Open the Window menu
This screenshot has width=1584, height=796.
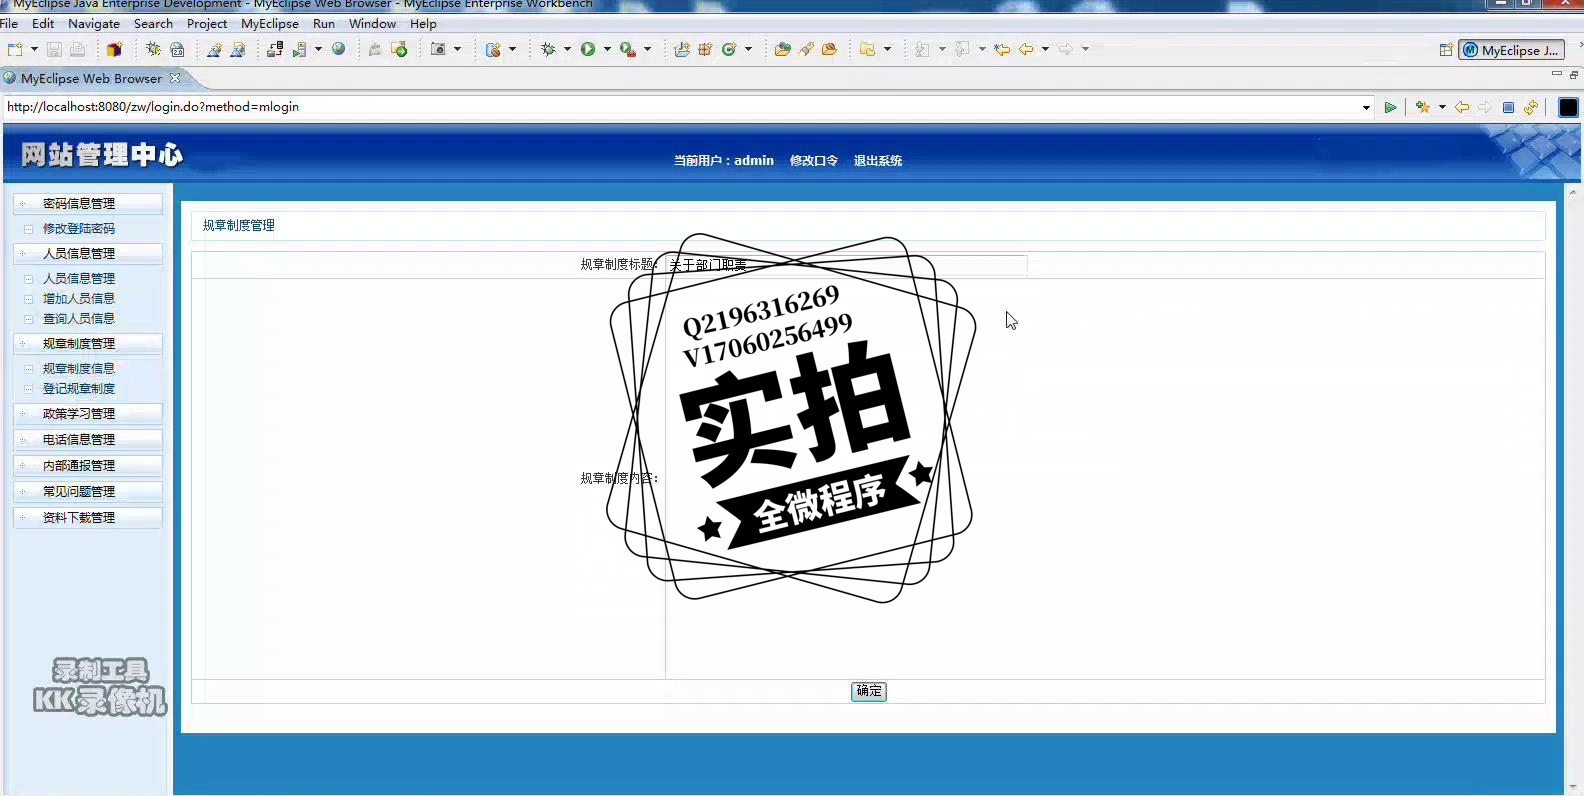372,24
